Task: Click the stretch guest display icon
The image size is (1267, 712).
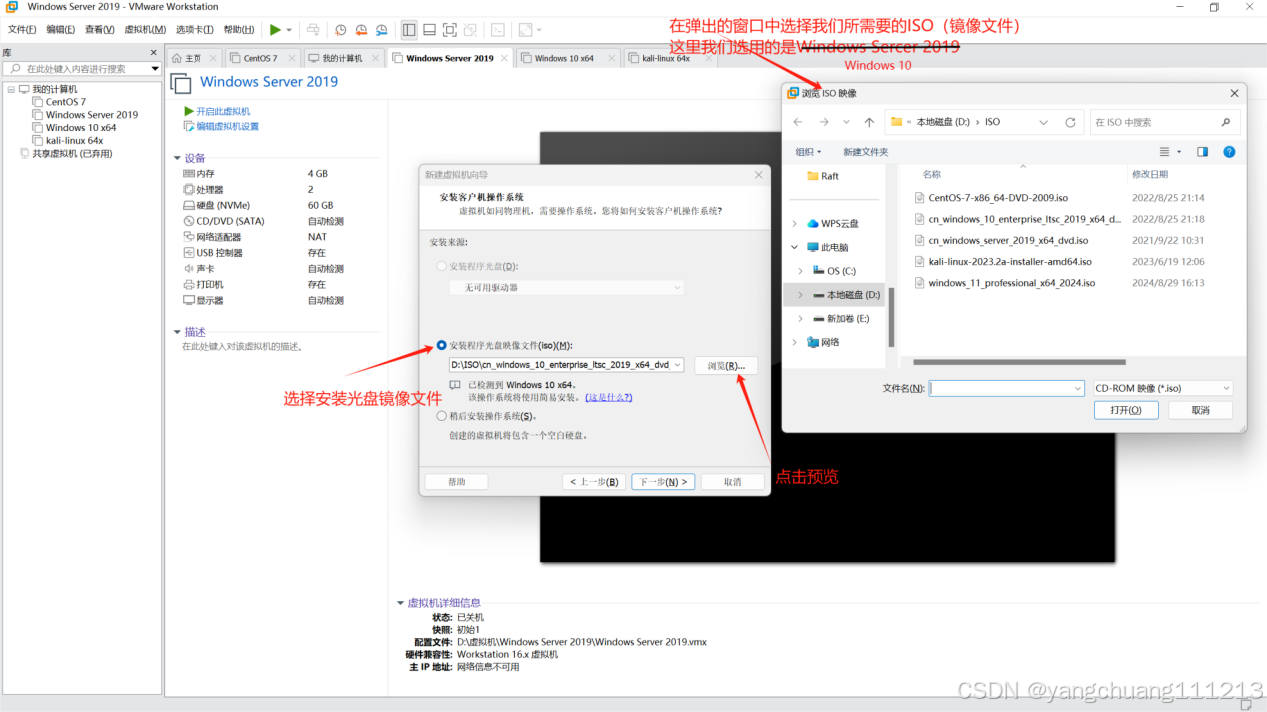Action: click(526, 30)
